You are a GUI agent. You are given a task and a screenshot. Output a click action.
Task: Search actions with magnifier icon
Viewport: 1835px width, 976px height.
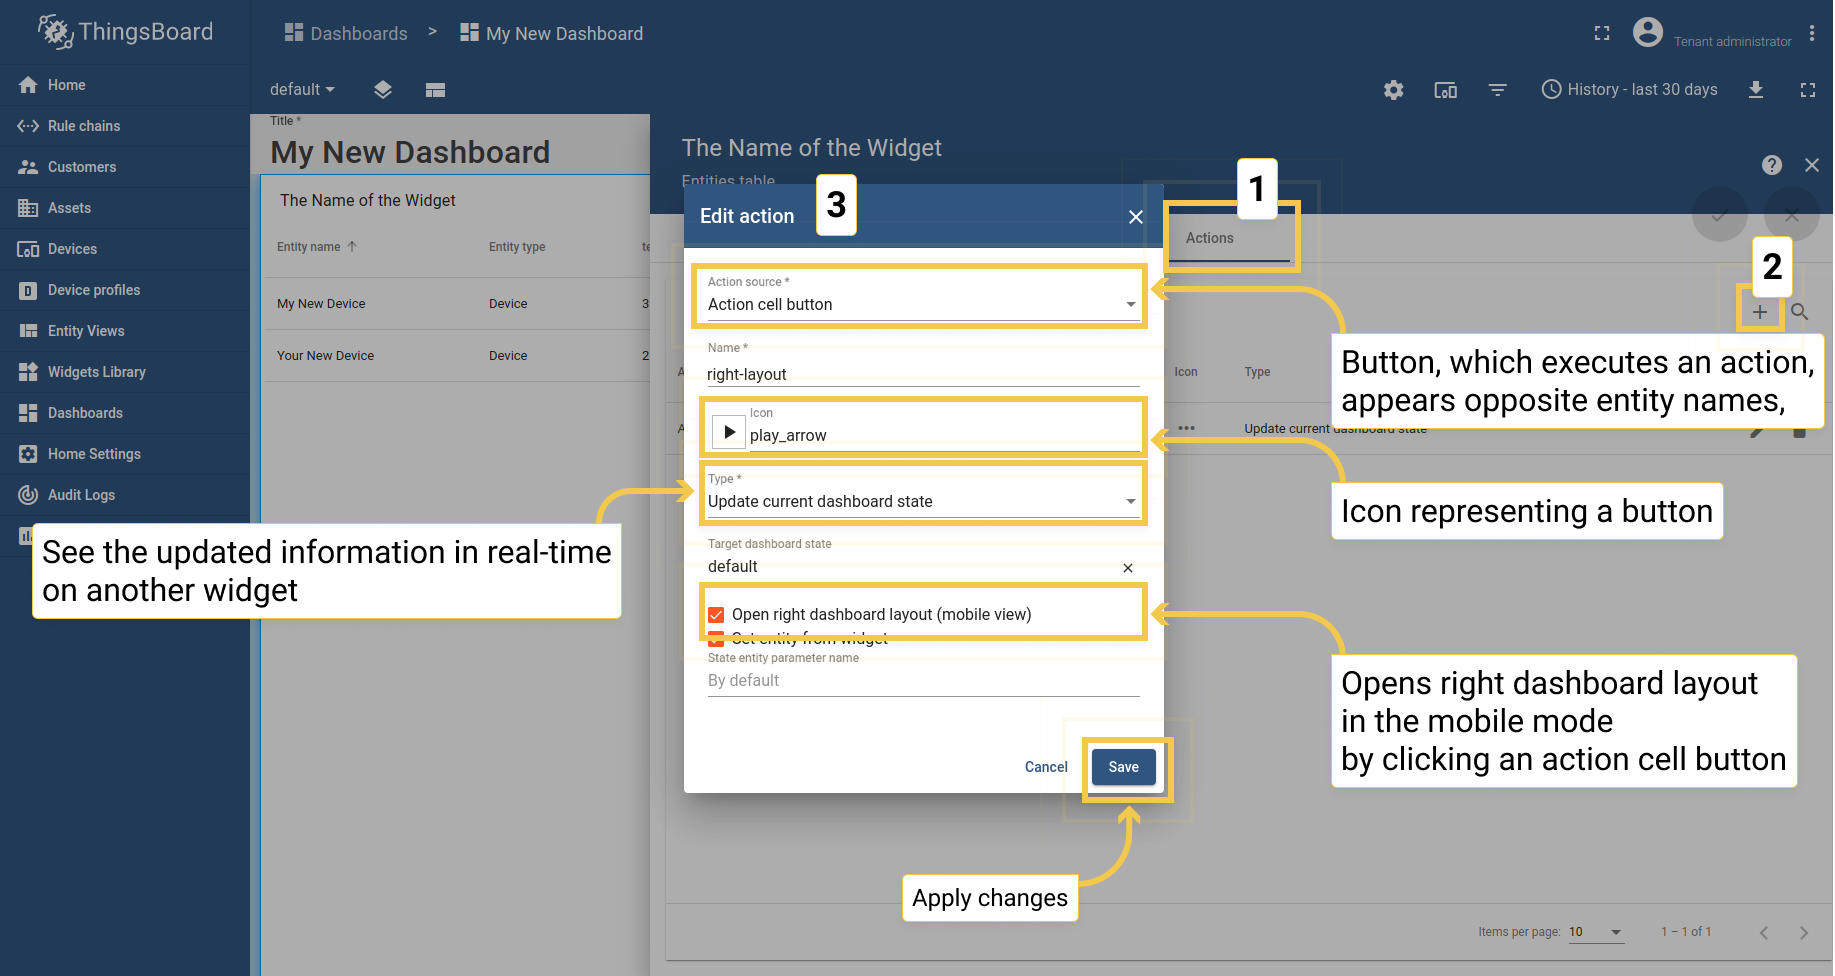click(x=1799, y=312)
